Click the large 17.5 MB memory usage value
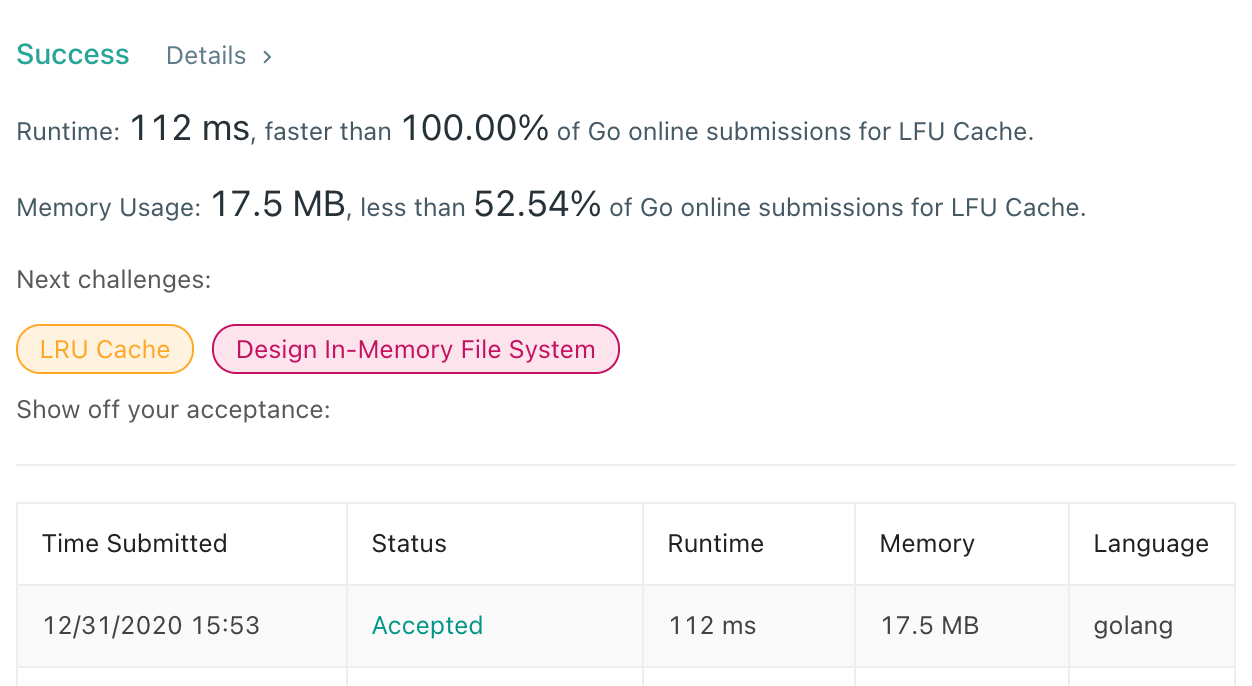The height and width of the screenshot is (686, 1252). 278,205
